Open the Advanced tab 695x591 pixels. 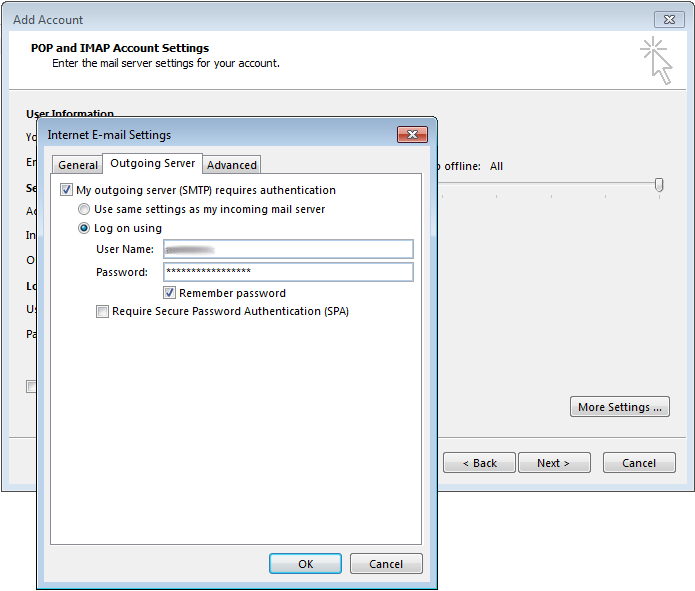click(232, 165)
